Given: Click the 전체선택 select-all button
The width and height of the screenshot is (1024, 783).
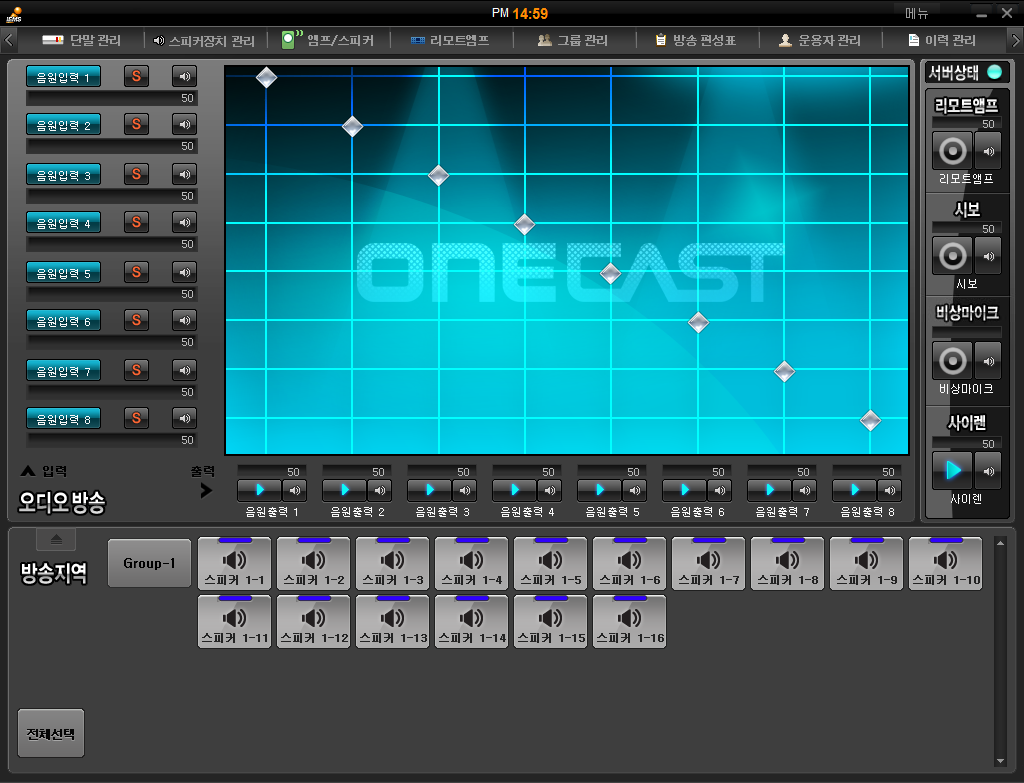Looking at the screenshot, I should point(51,733).
